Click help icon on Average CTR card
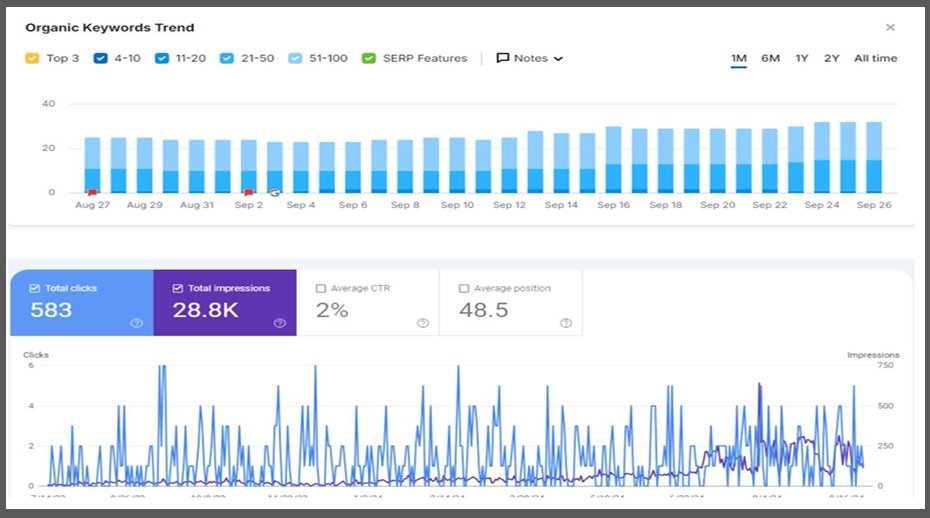 422,323
